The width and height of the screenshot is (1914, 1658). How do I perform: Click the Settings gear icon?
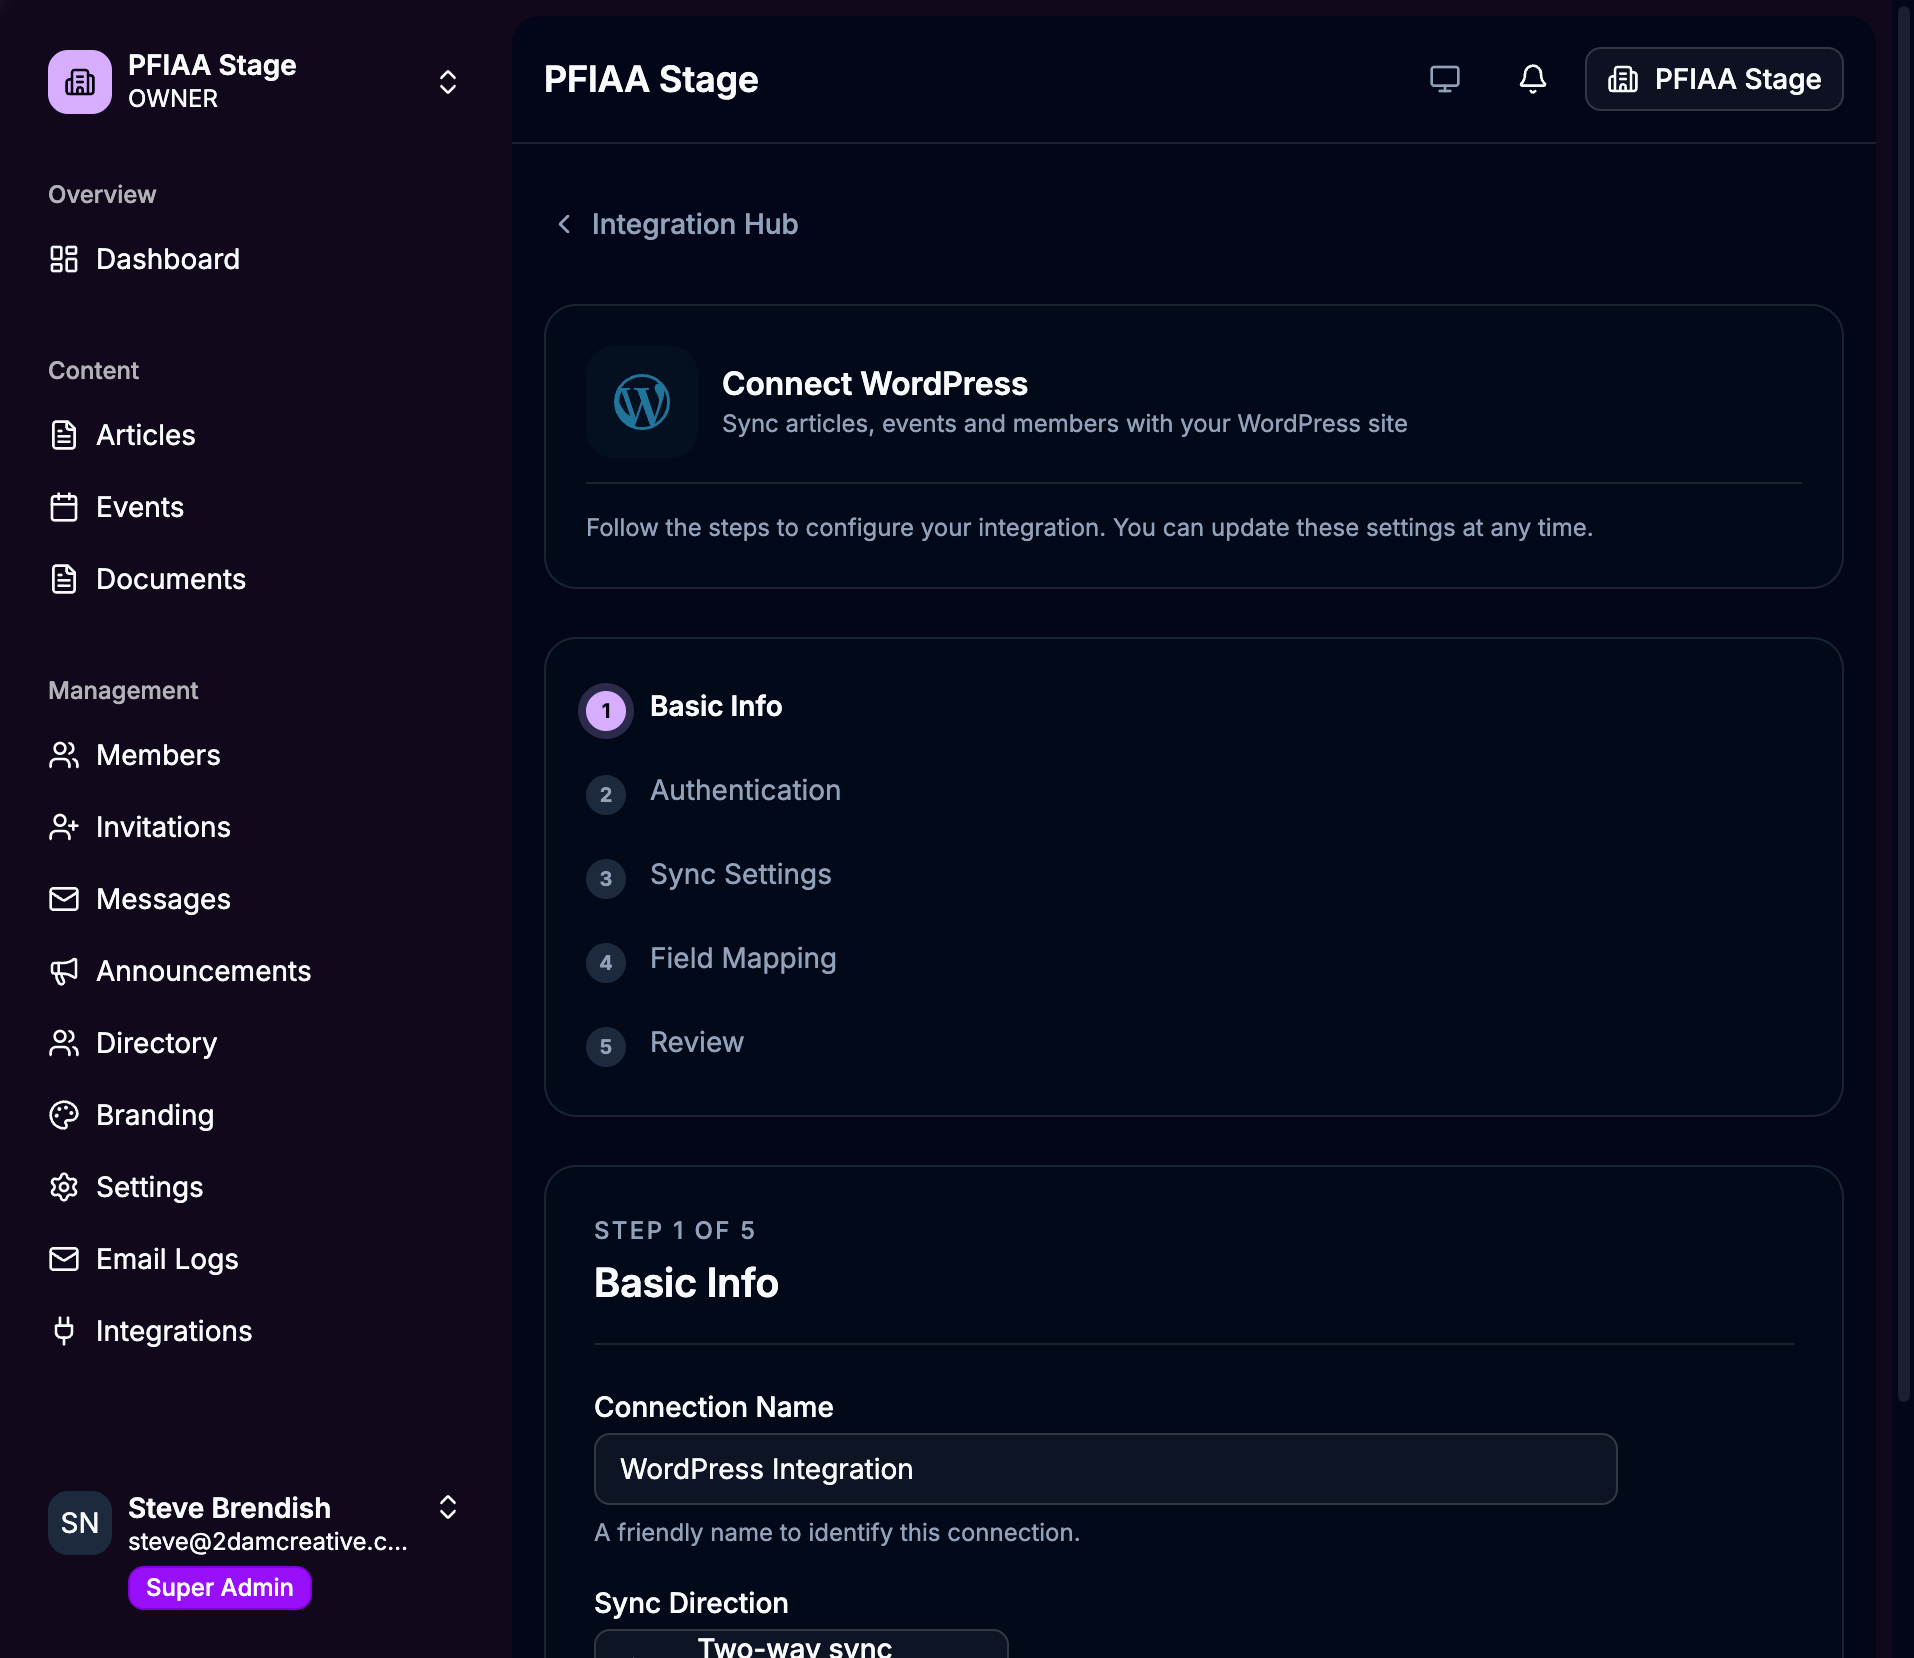(64, 1187)
